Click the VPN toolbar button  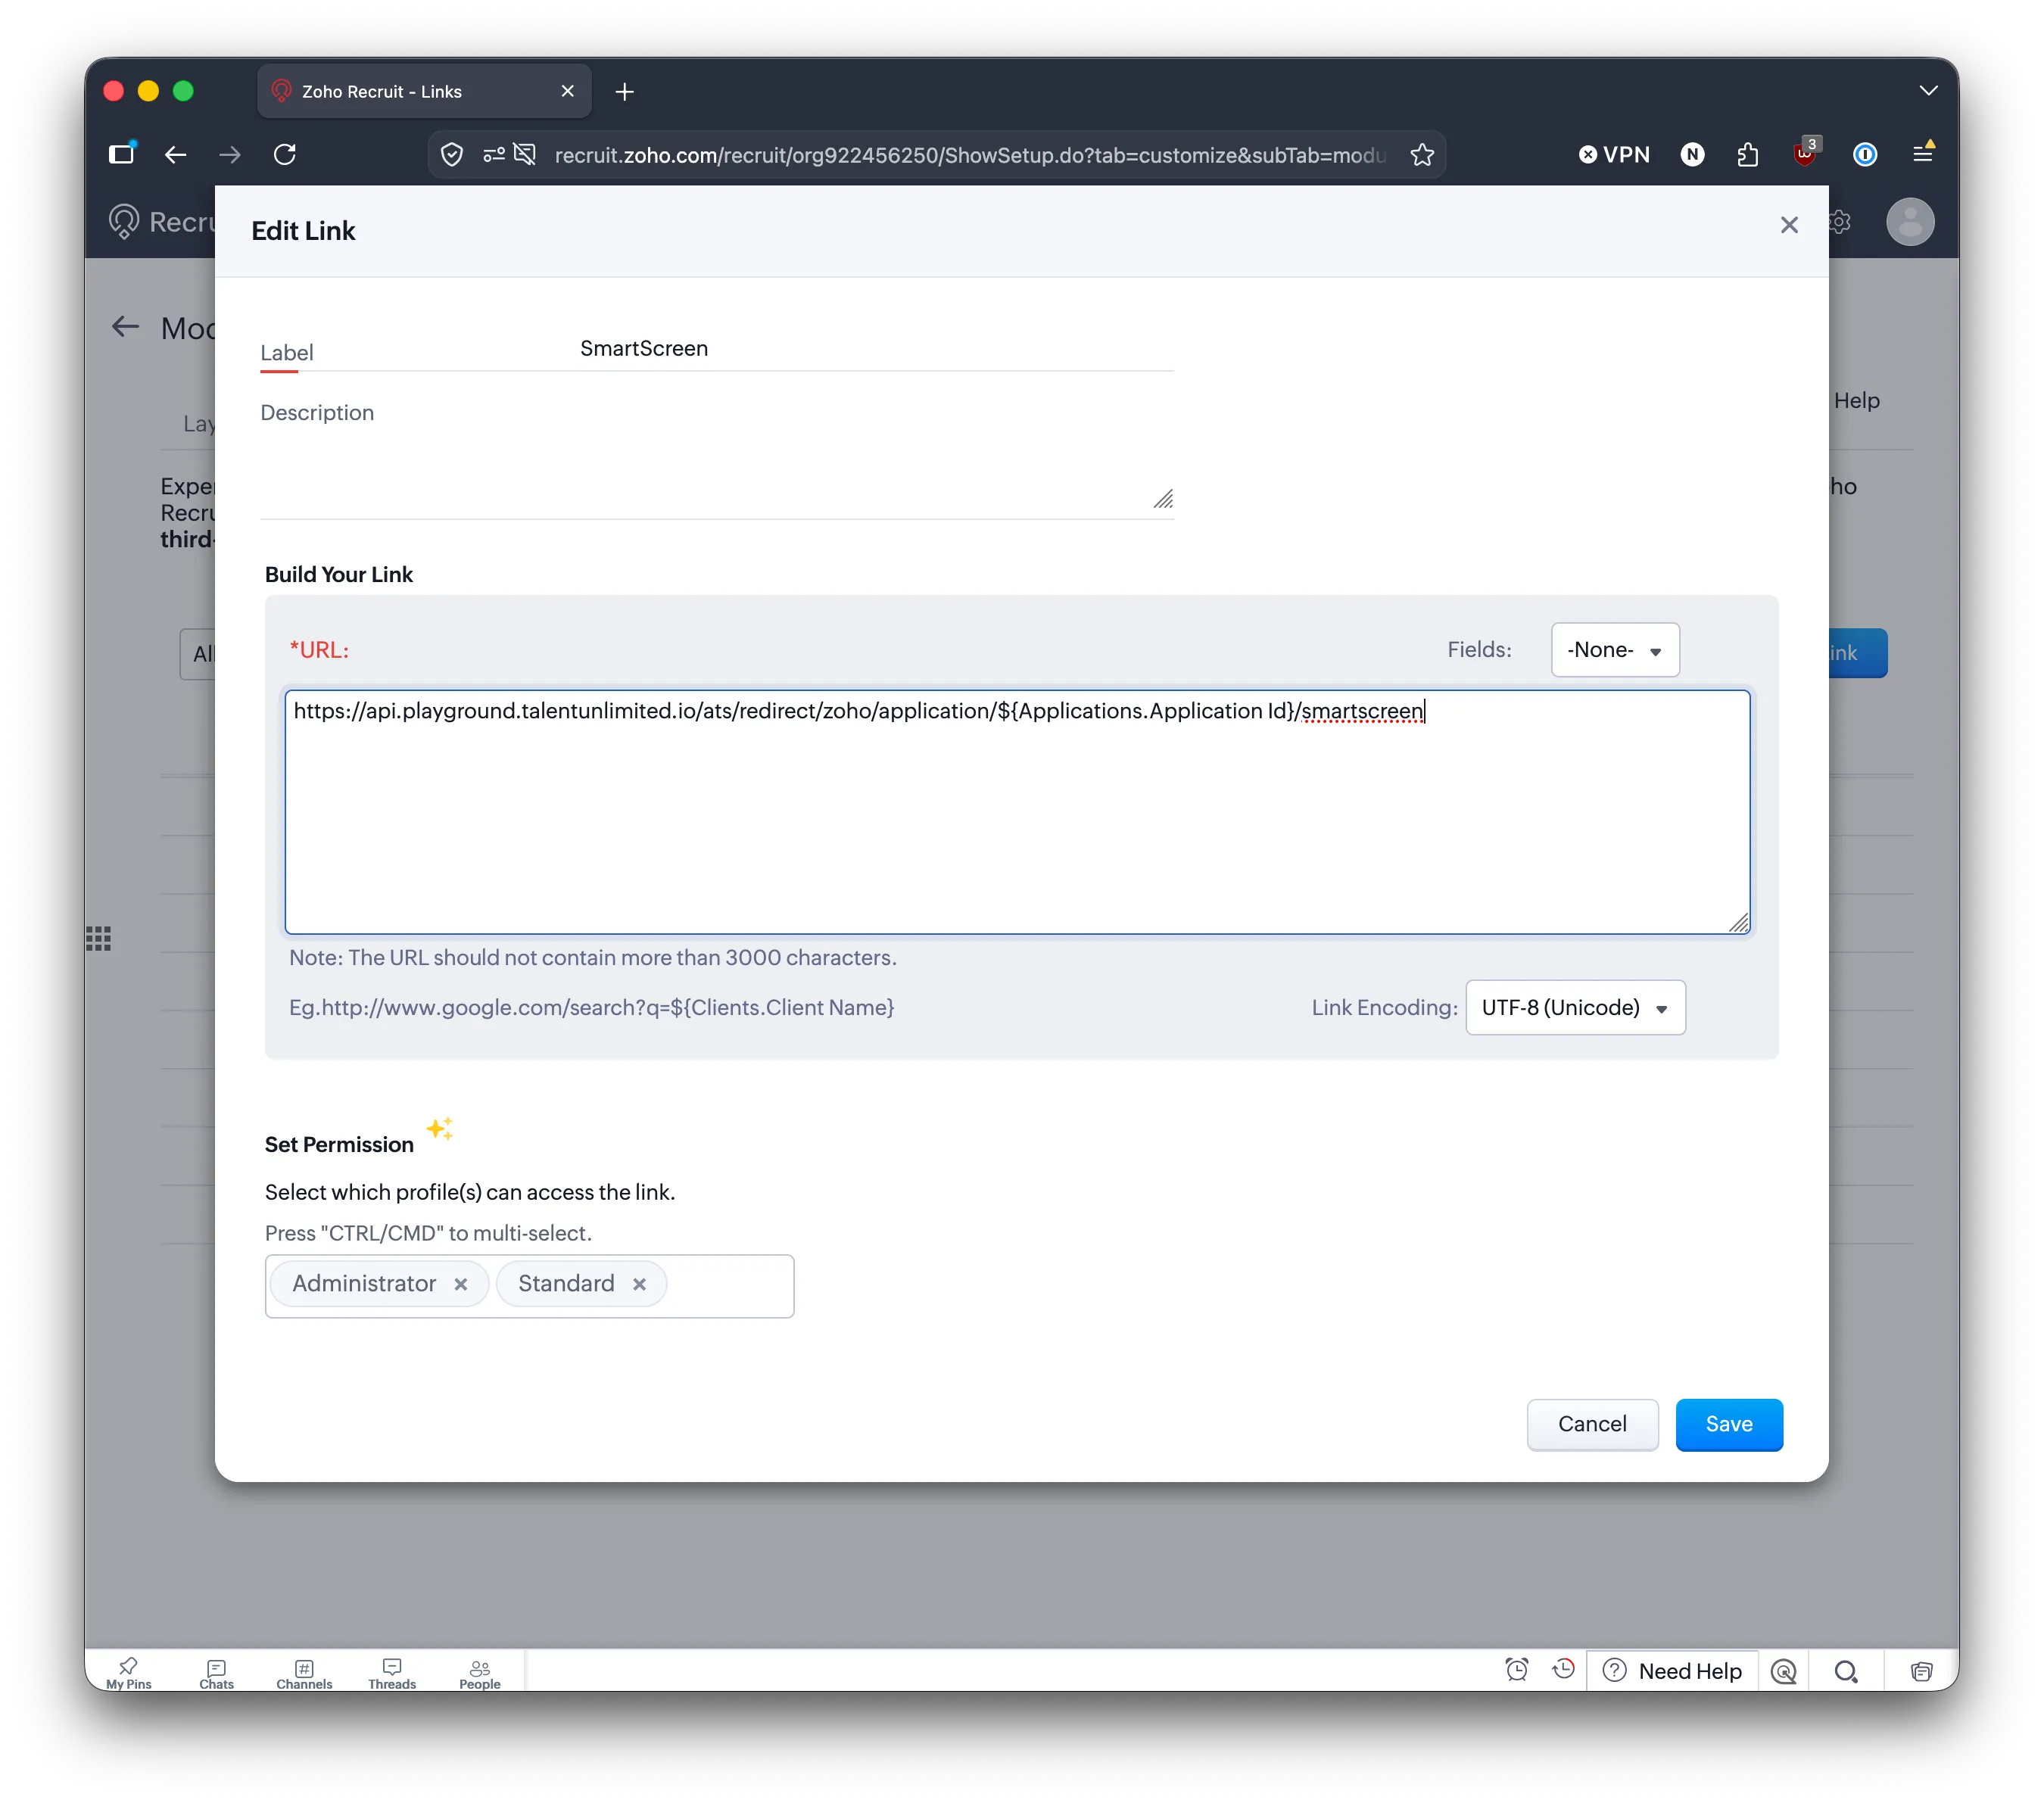(1614, 154)
